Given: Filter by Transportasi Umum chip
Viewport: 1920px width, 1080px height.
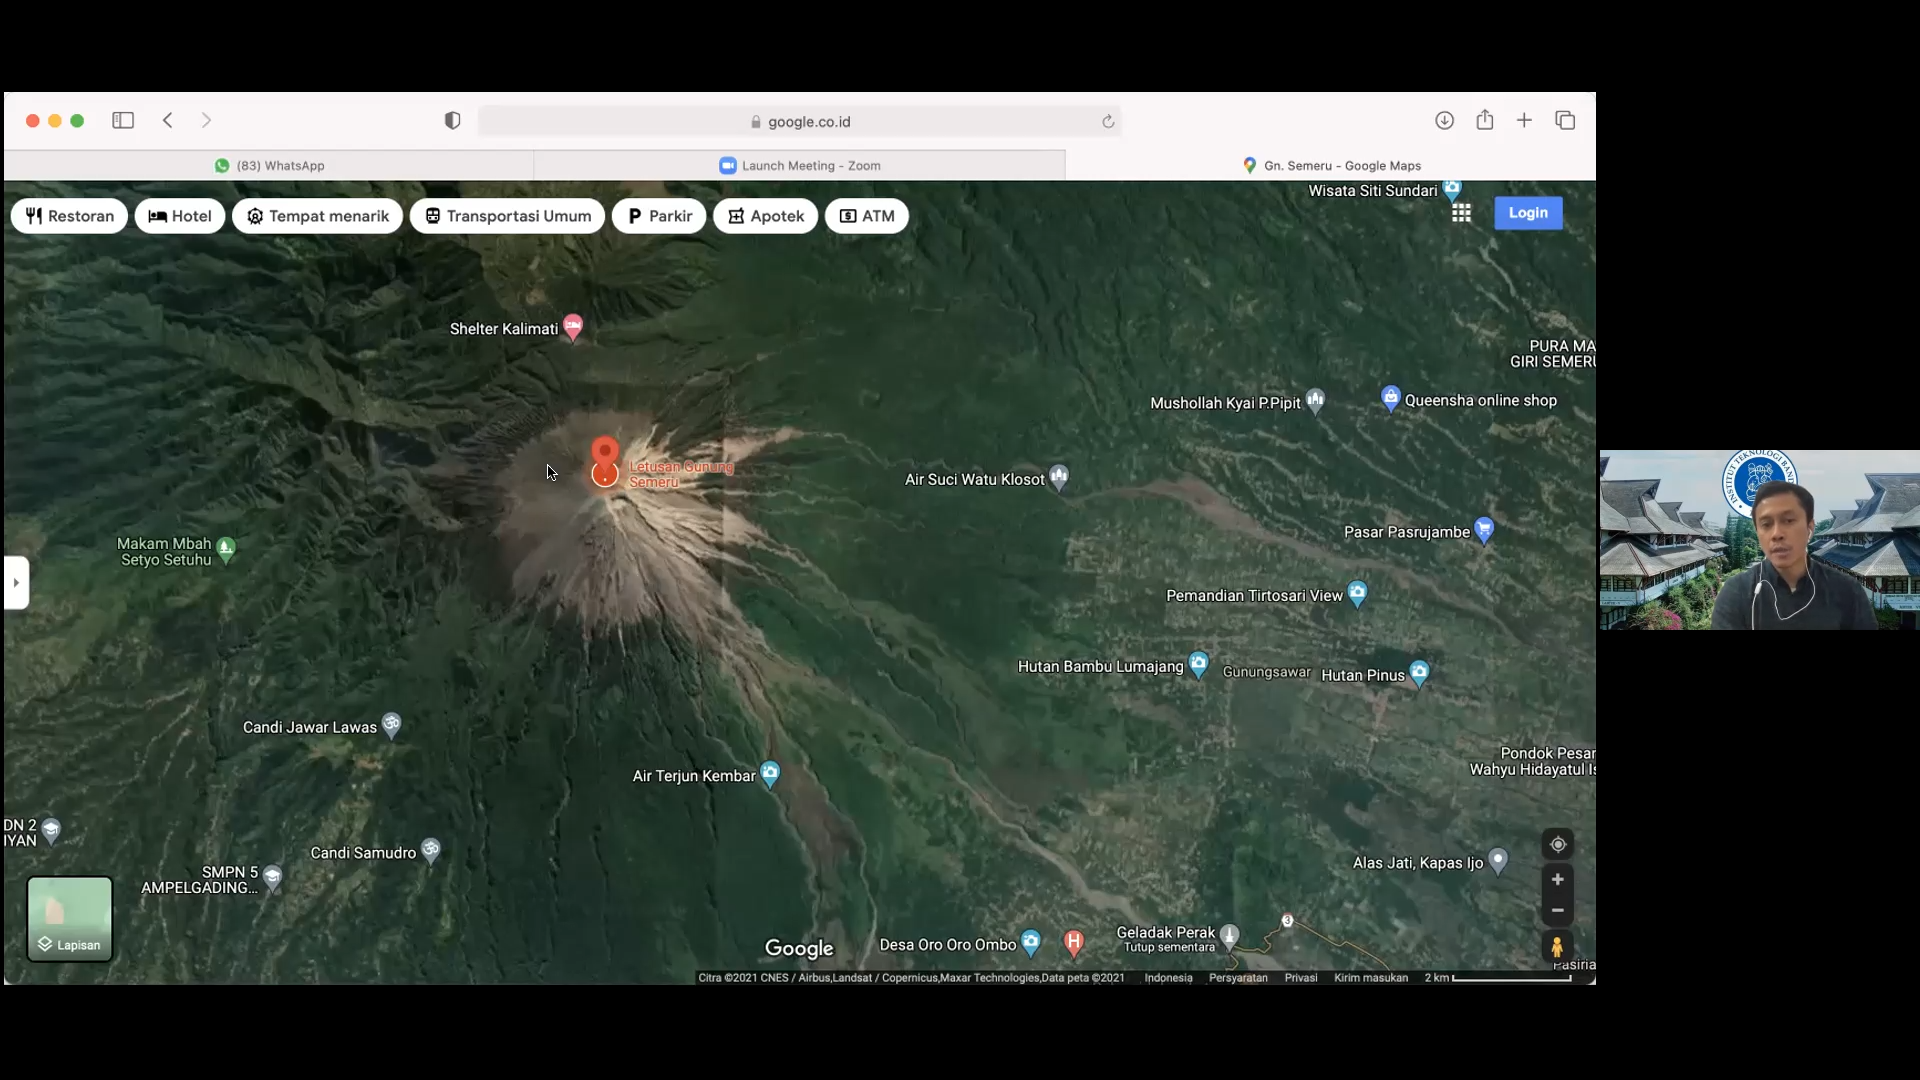Looking at the screenshot, I should (x=508, y=216).
